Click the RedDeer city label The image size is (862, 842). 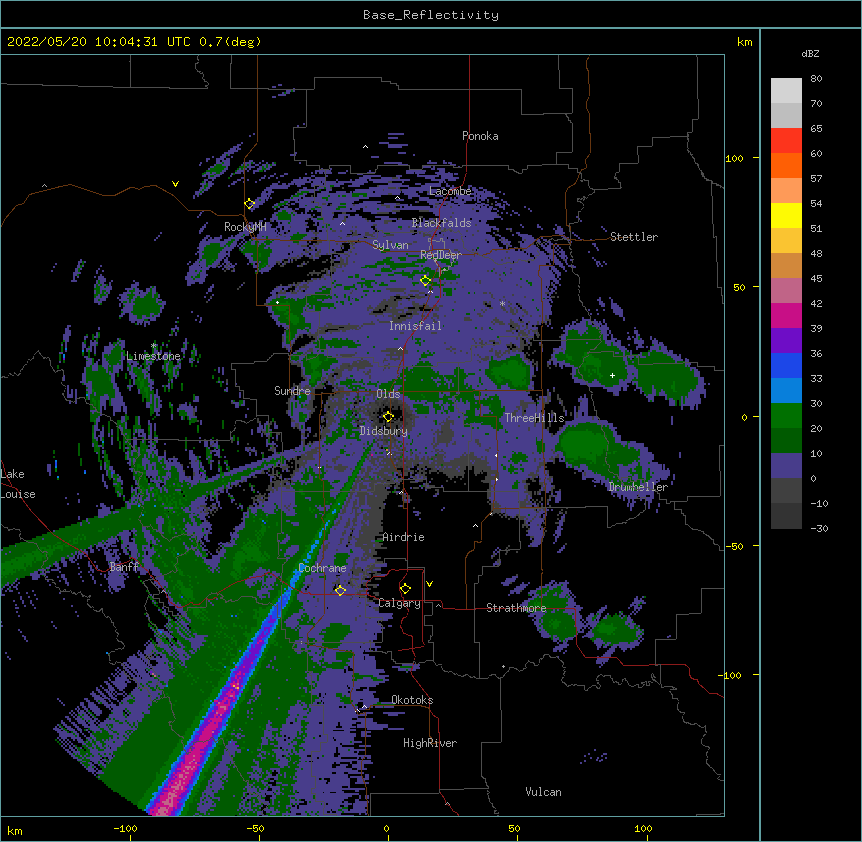(x=440, y=255)
